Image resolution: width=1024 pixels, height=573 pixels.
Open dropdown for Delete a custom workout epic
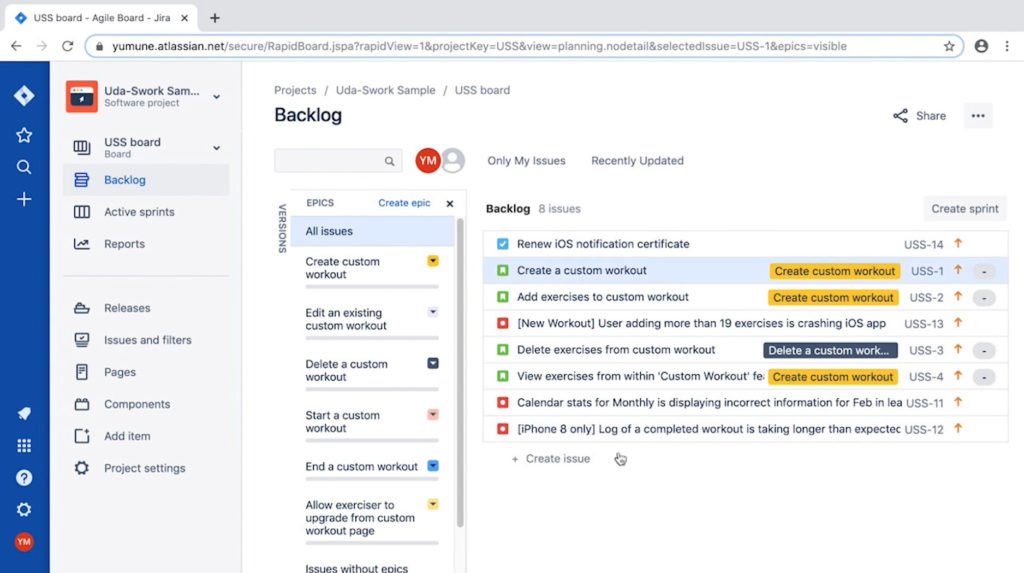tap(433, 363)
